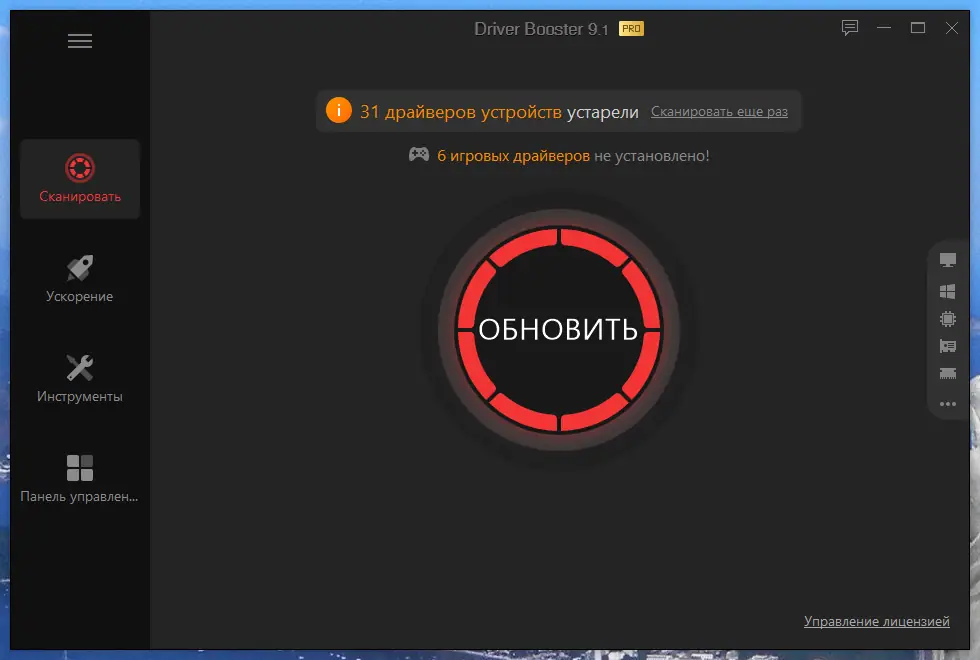This screenshot has height=660, width=980.
Task: View RAM details via the memory icon
Action: [x=948, y=374]
